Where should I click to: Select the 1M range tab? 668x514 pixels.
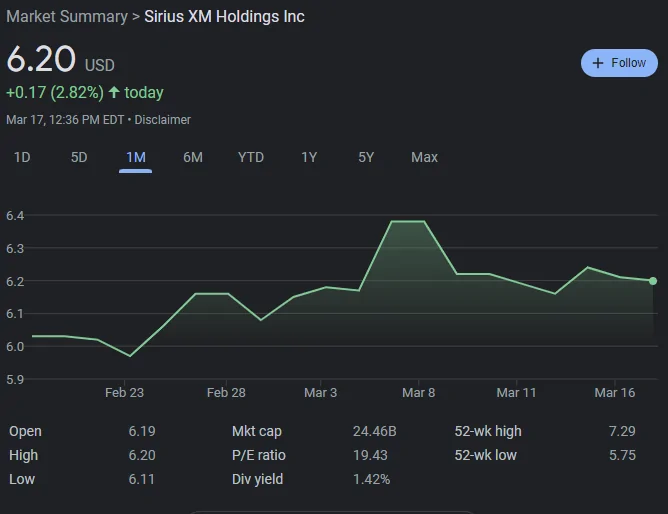pyautogui.click(x=135, y=157)
